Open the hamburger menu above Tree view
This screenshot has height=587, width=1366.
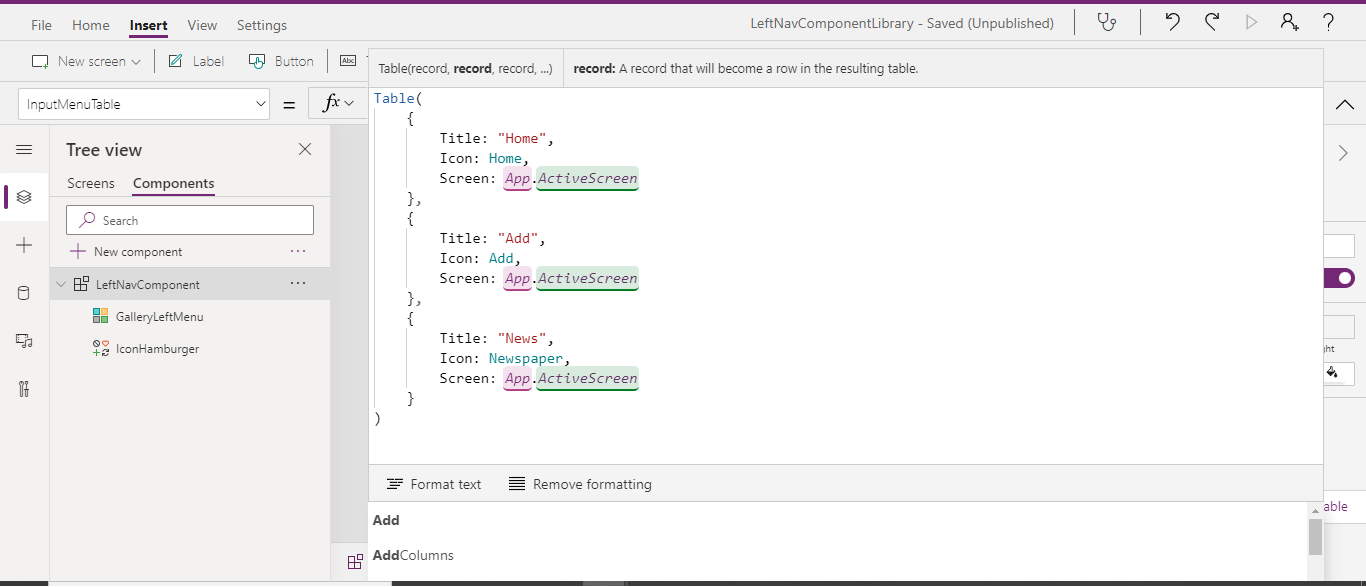click(24, 149)
